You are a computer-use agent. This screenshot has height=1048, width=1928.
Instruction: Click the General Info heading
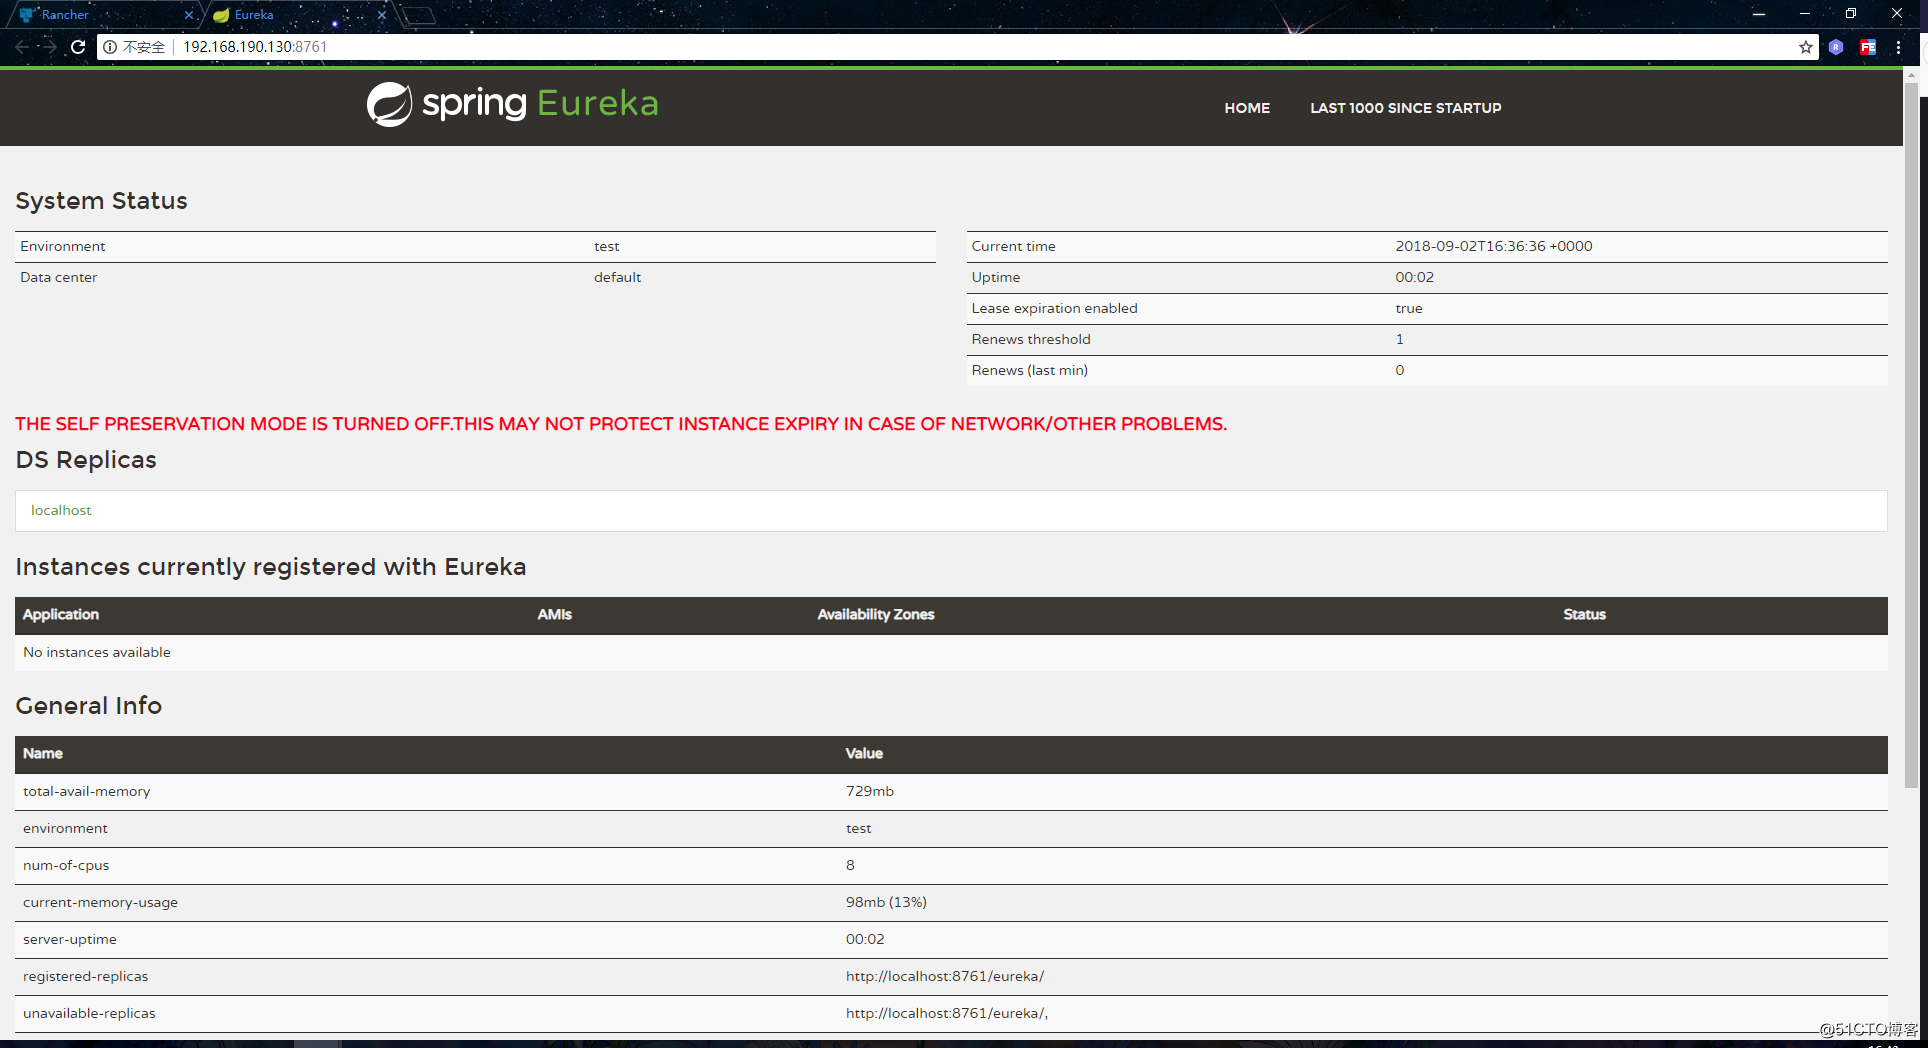(89, 706)
